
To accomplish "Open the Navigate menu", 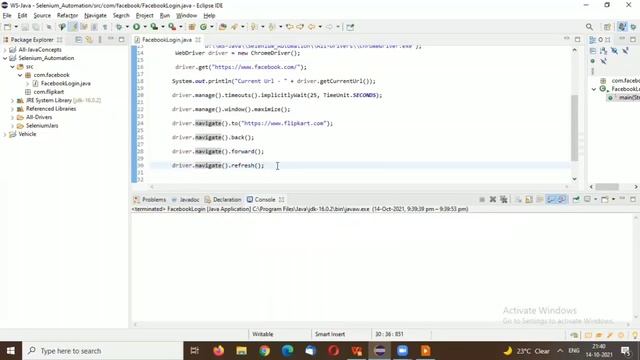I will (x=95, y=16).
